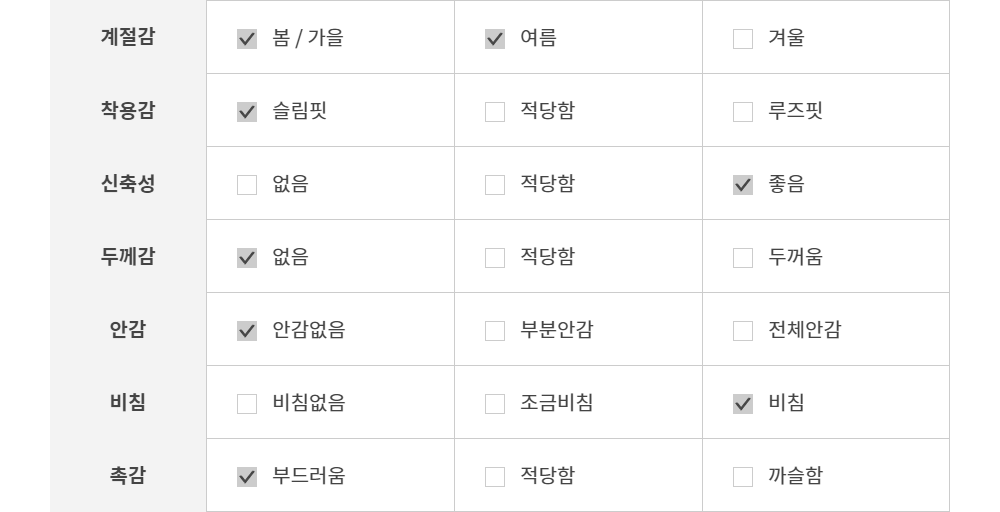Uncheck 여름 in the 계절감 row
Image resolution: width=1000 pixels, height=512 pixels.
click(495, 40)
